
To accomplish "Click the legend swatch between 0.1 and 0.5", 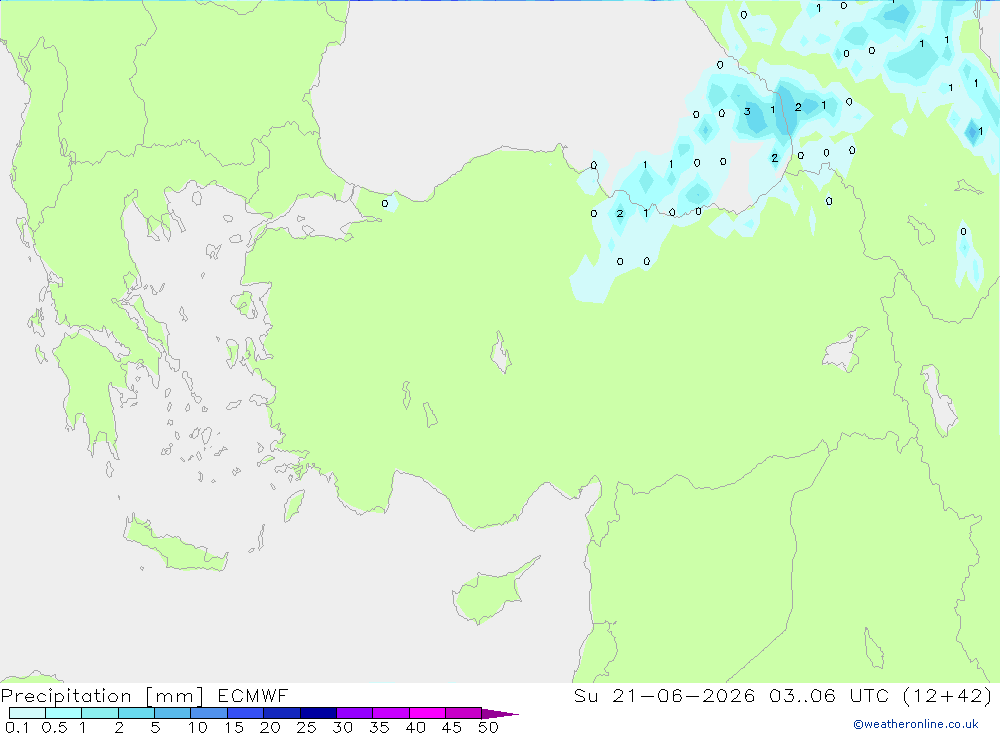I will pos(27,713).
